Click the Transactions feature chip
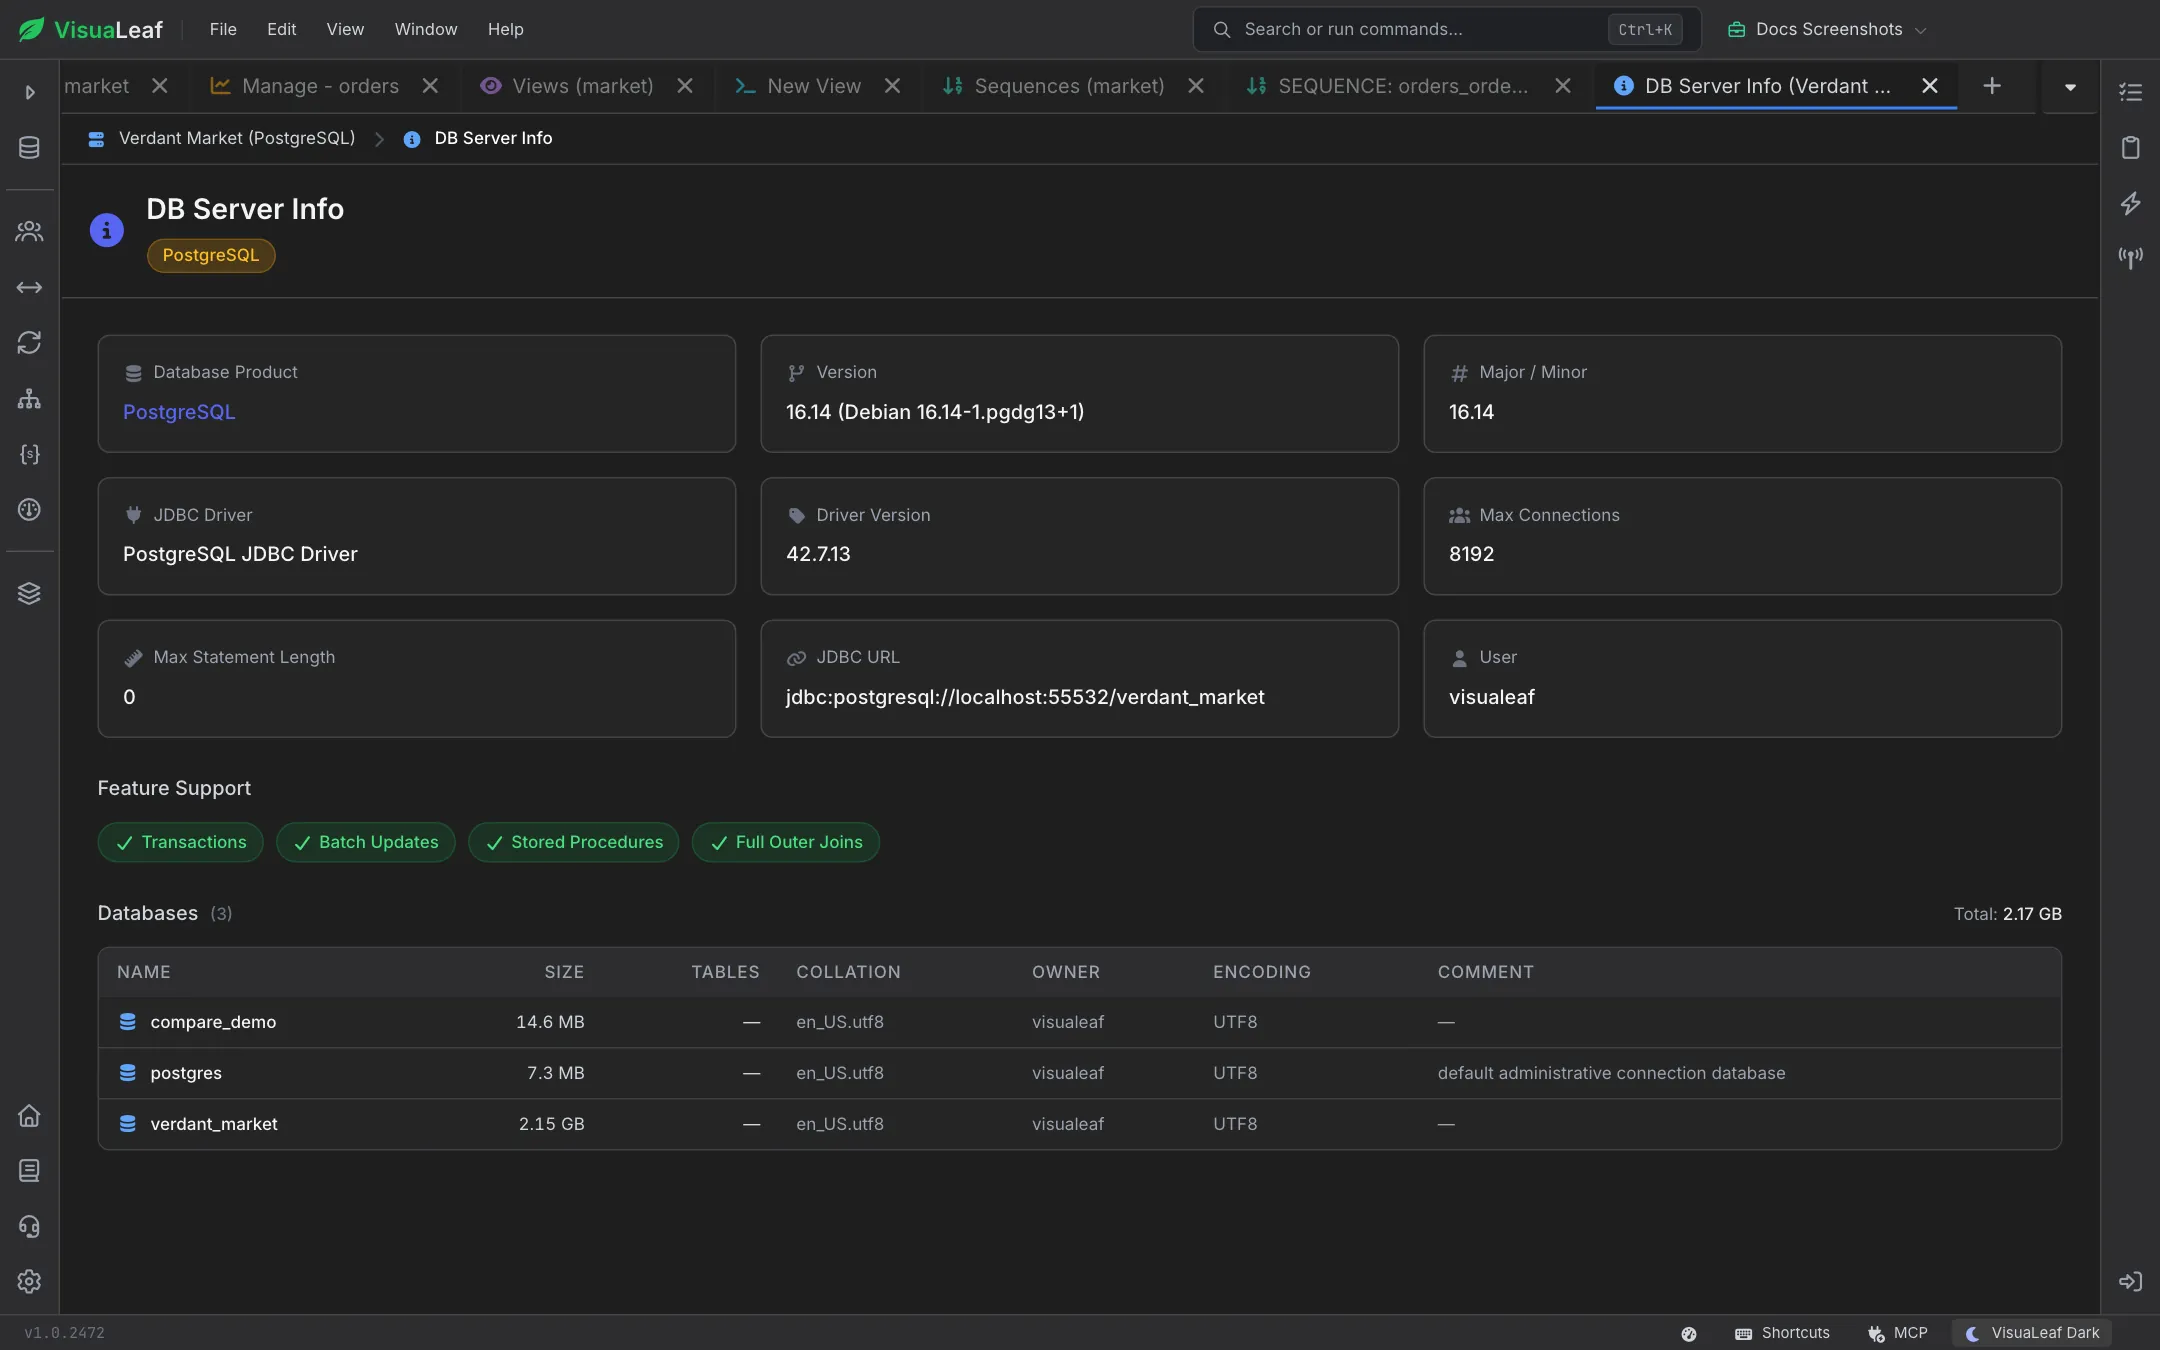Viewport: 2160px width, 1350px height. (181, 842)
